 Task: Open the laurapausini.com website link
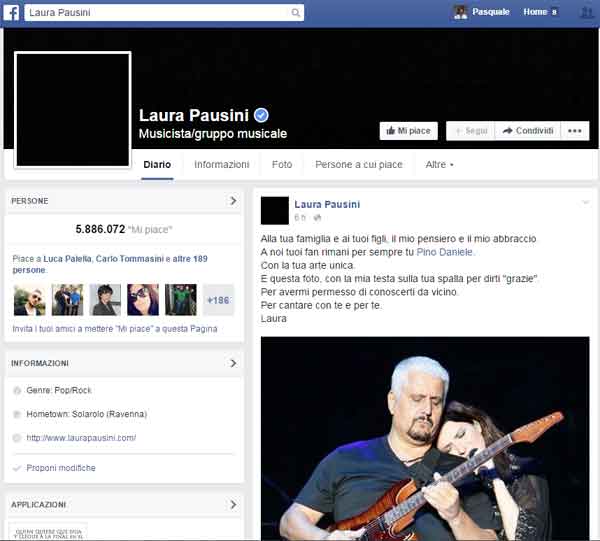click(81, 438)
